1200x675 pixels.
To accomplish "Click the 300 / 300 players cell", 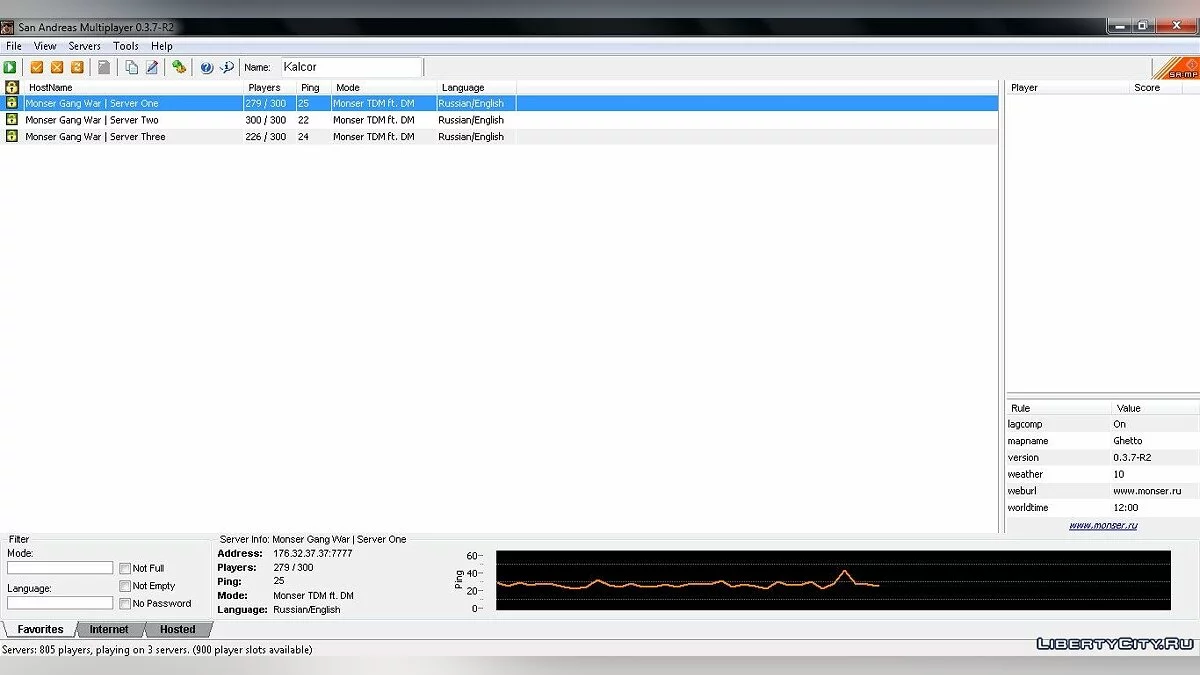I will [265, 120].
